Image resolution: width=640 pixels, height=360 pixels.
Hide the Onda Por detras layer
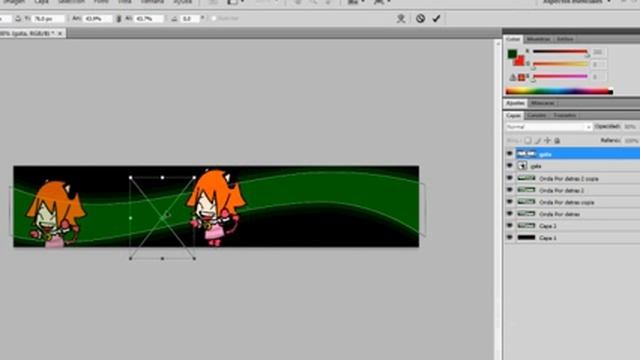(x=509, y=214)
